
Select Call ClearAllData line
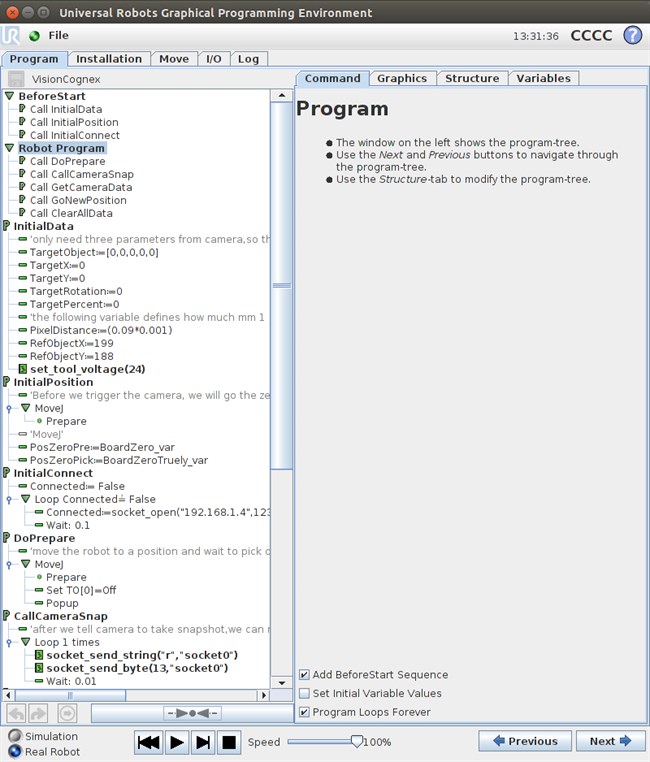pyautogui.click(x=71, y=213)
